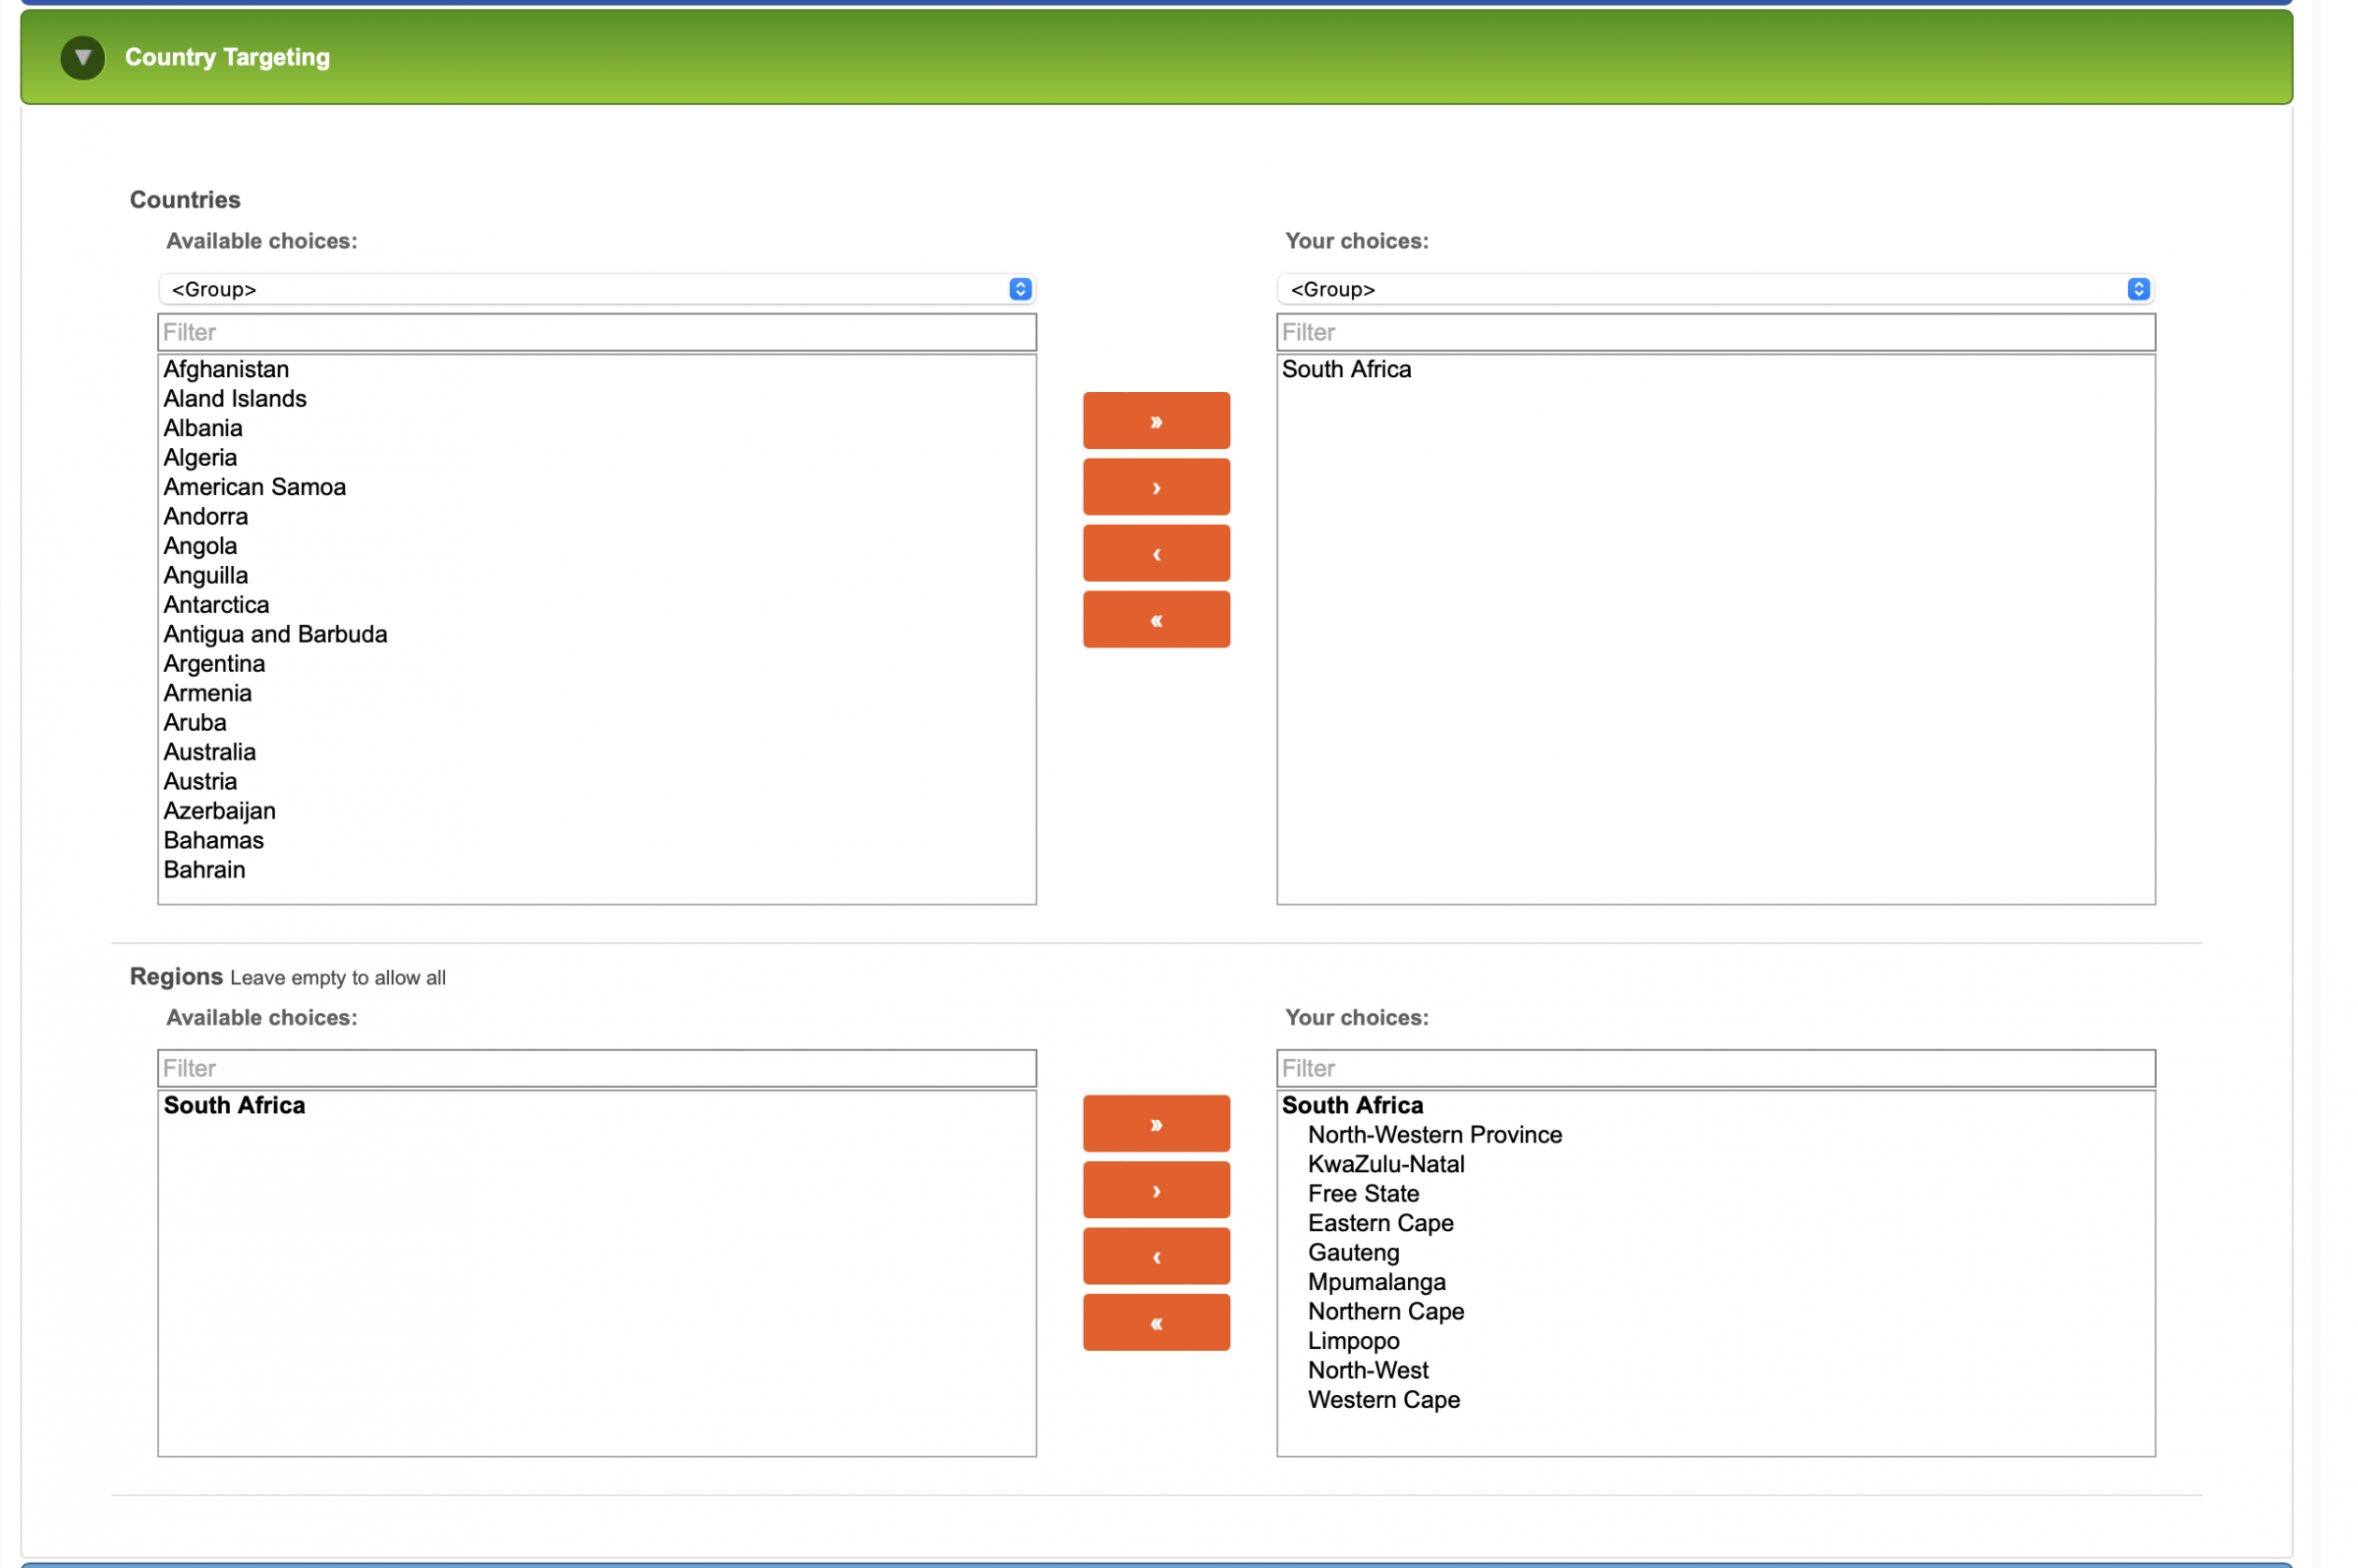Click Regions 'add all' double-right arrow

(x=1156, y=1124)
